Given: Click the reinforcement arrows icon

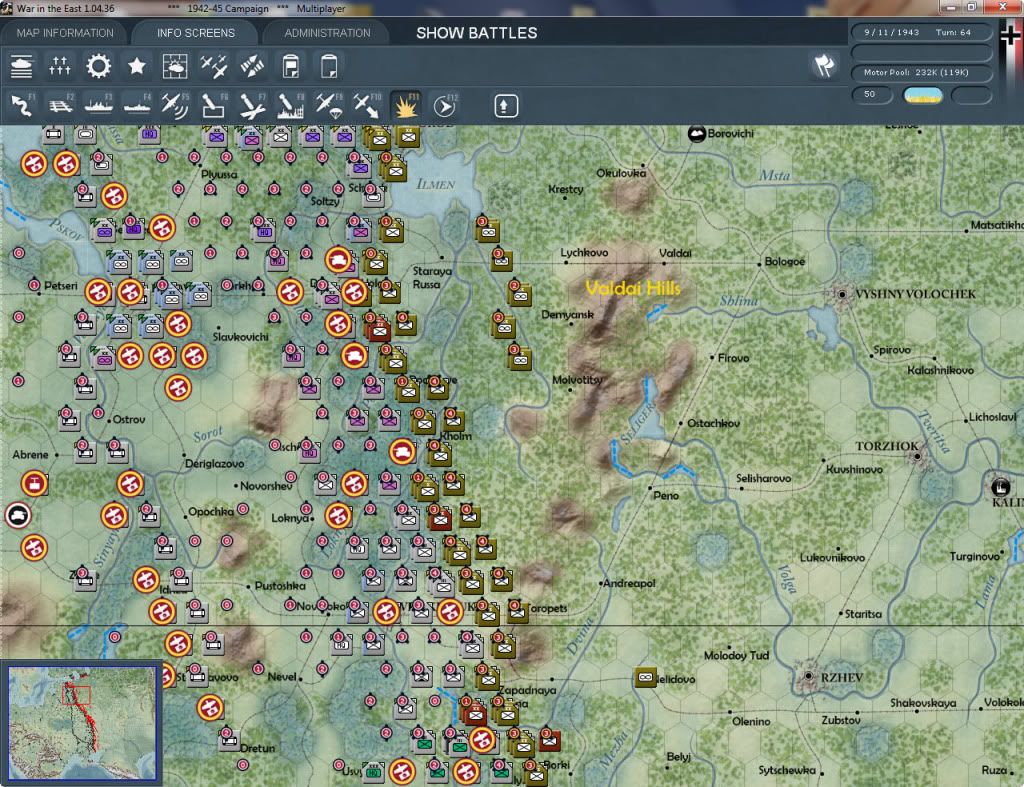Looking at the screenshot, I should tap(252, 67).
